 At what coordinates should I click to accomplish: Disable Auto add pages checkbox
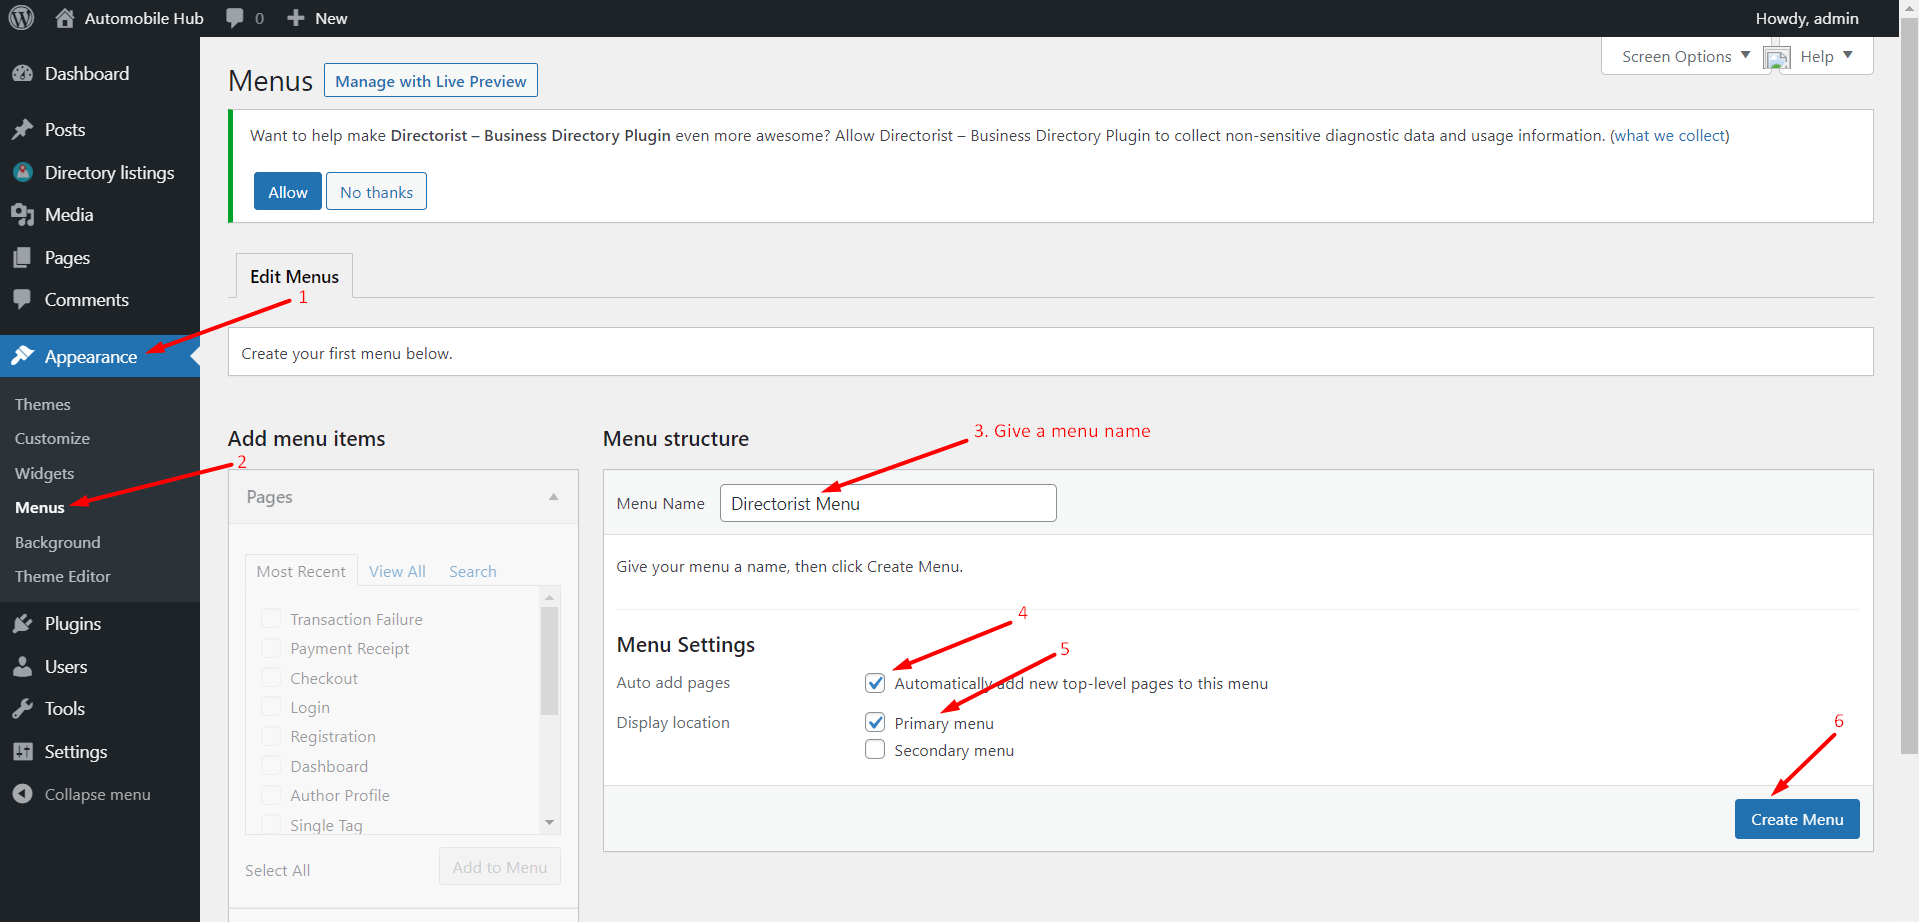pyautogui.click(x=875, y=682)
